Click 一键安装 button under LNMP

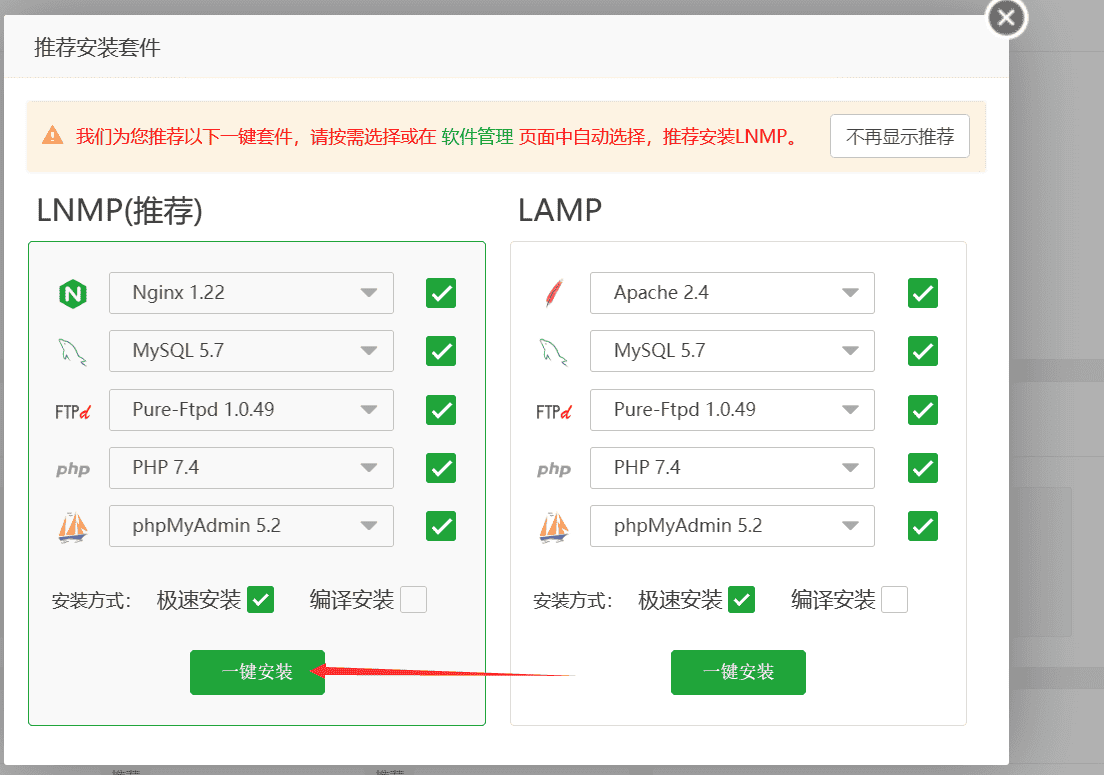pos(258,672)
